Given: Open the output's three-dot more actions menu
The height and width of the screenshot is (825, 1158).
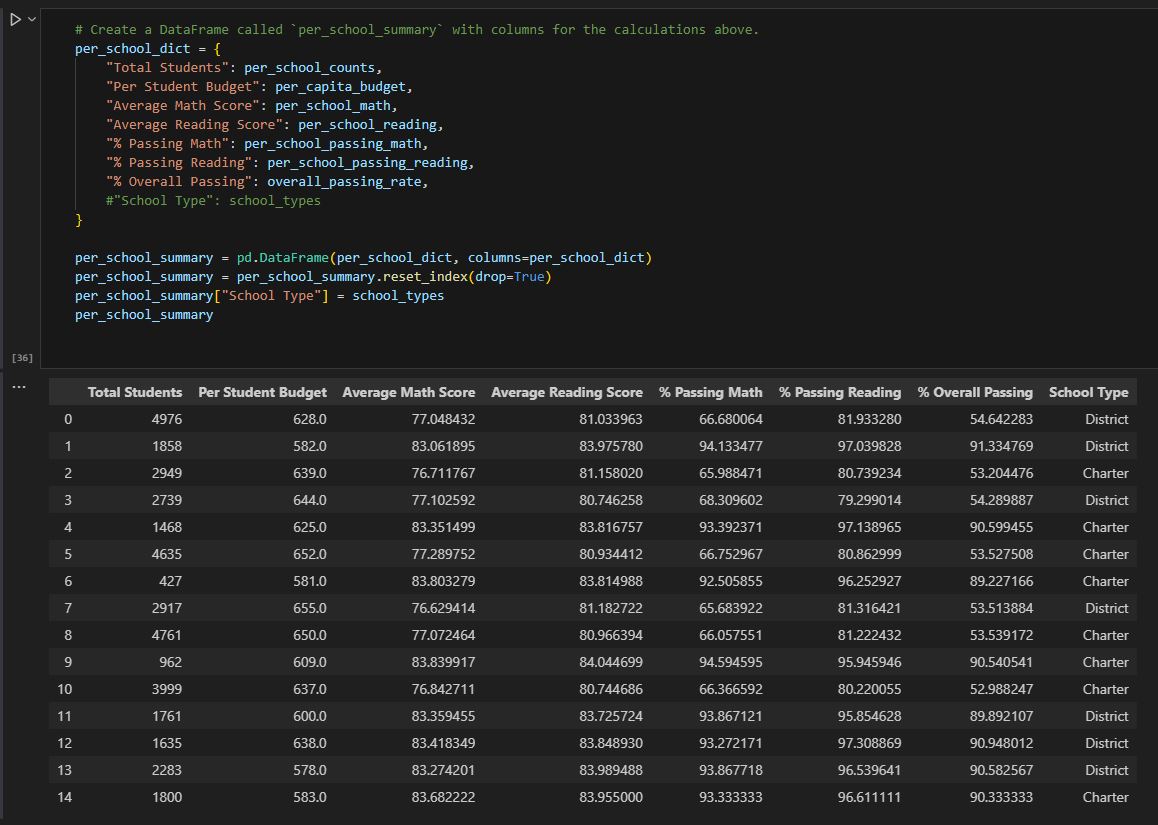Looking at the screenshot, I should (x=19, y=387).
